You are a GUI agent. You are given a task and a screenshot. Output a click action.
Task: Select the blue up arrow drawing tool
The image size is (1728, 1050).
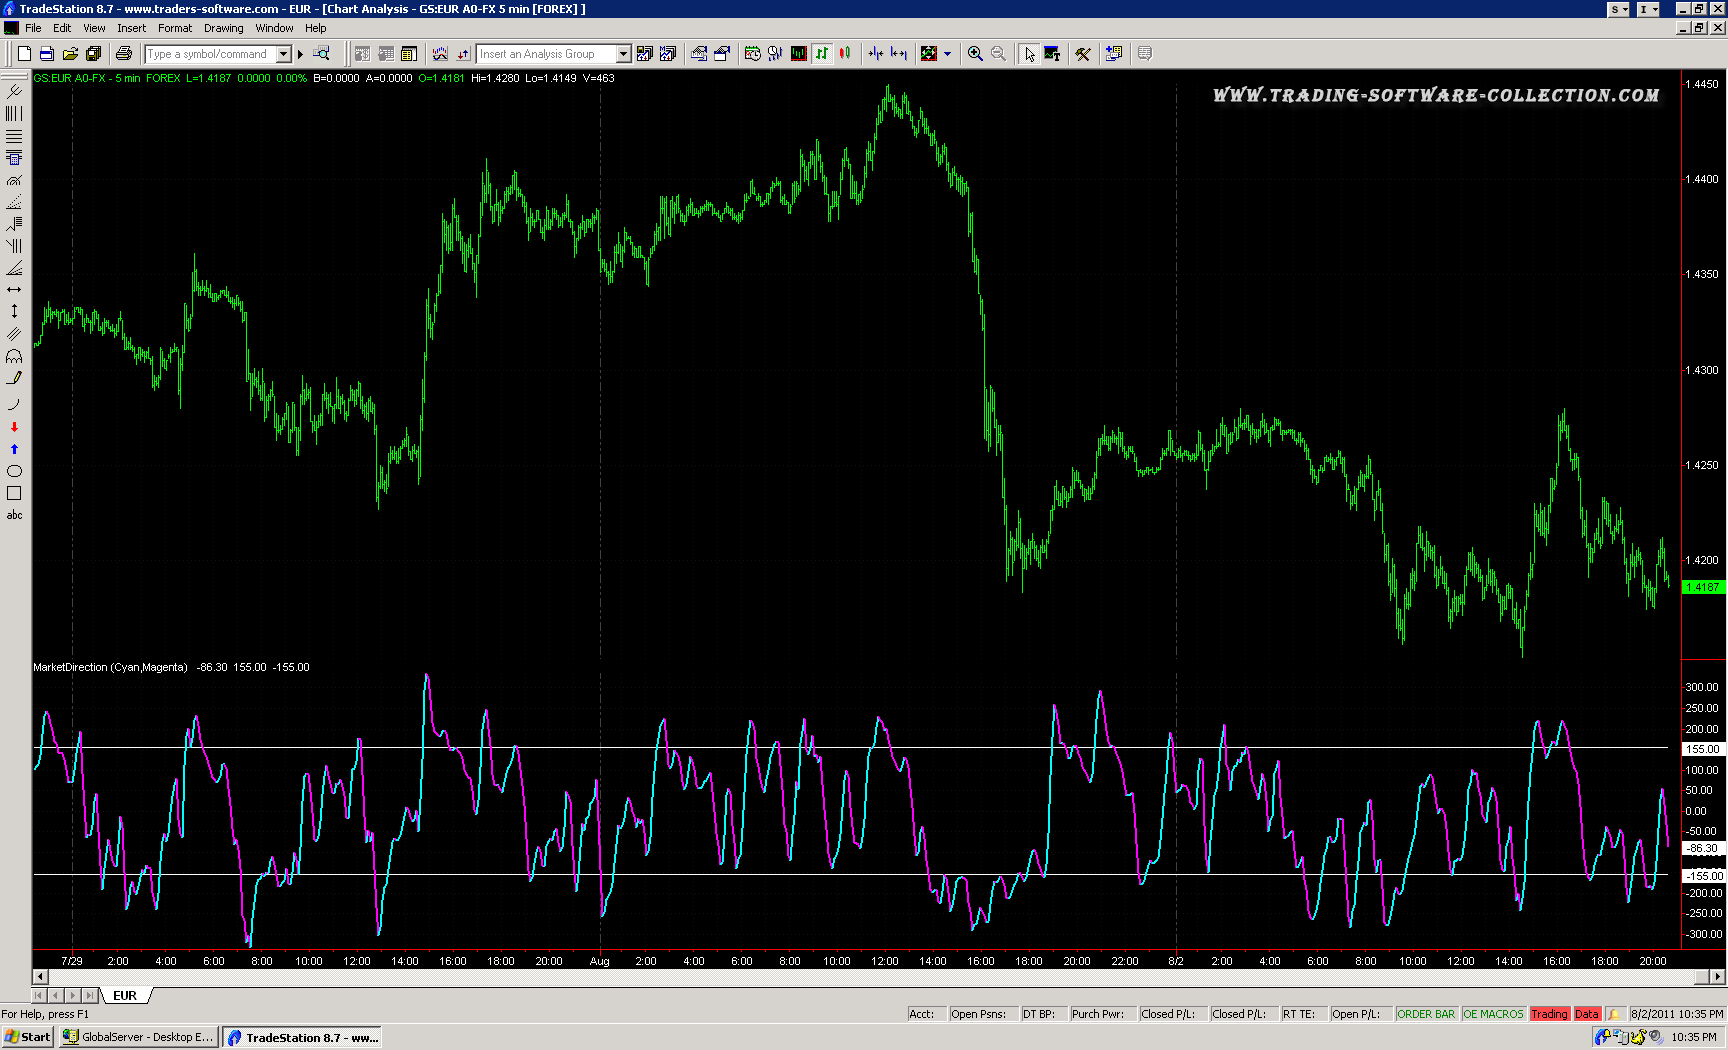[x=14, y=449]
